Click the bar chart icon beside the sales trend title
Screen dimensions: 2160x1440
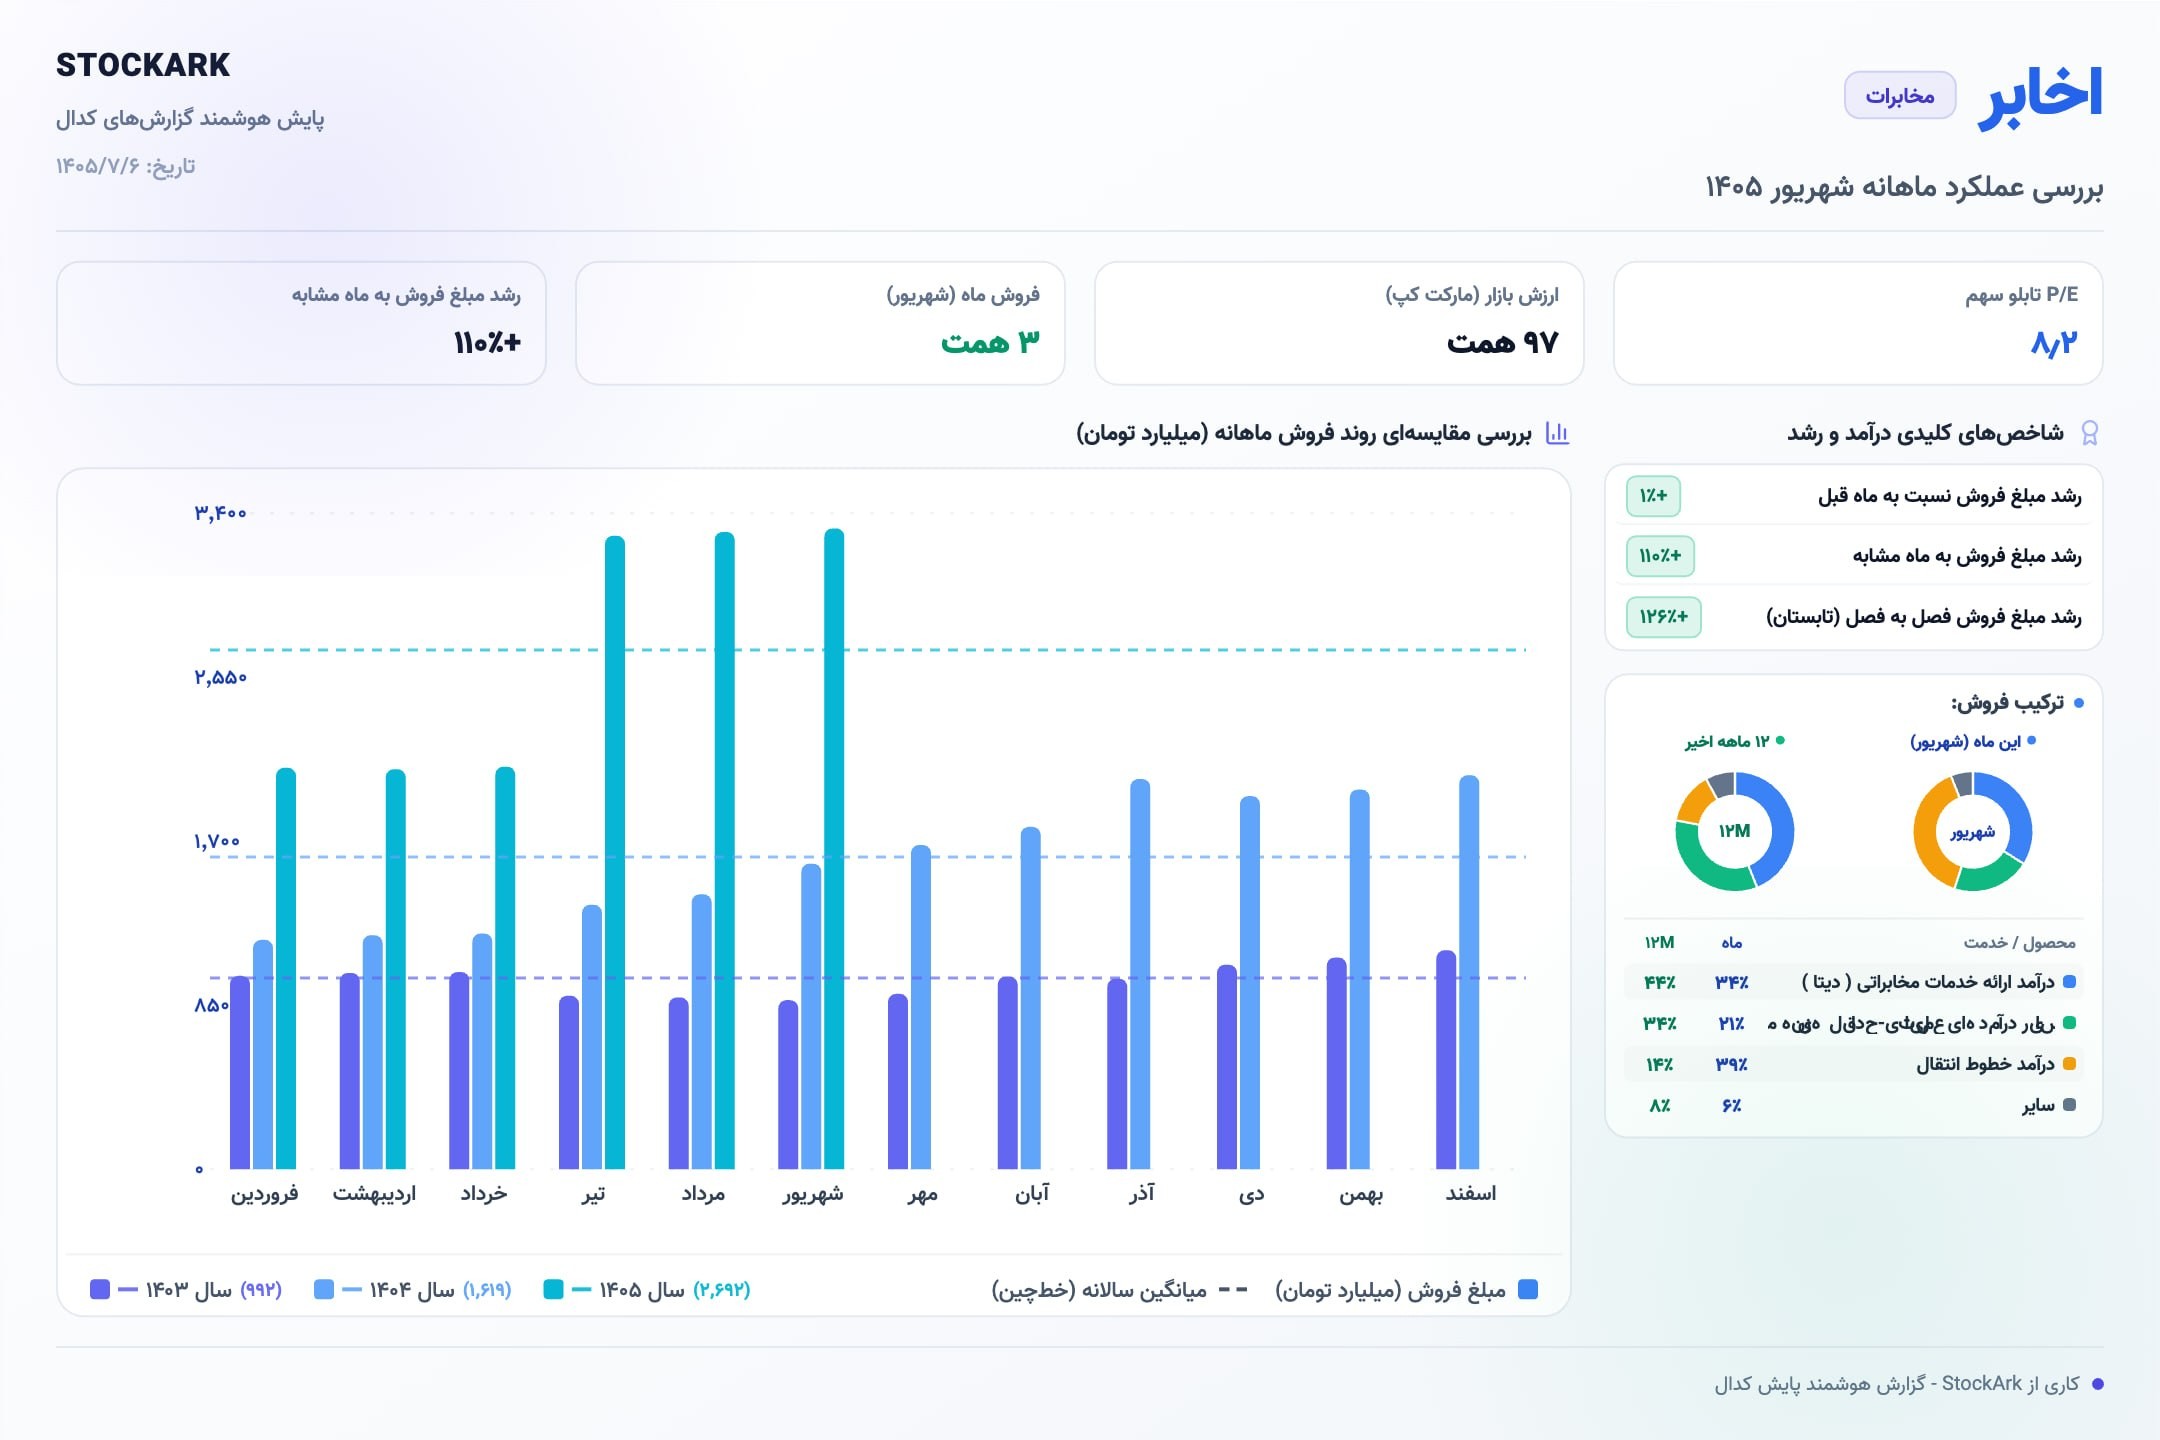click(x=1557, y=433)
